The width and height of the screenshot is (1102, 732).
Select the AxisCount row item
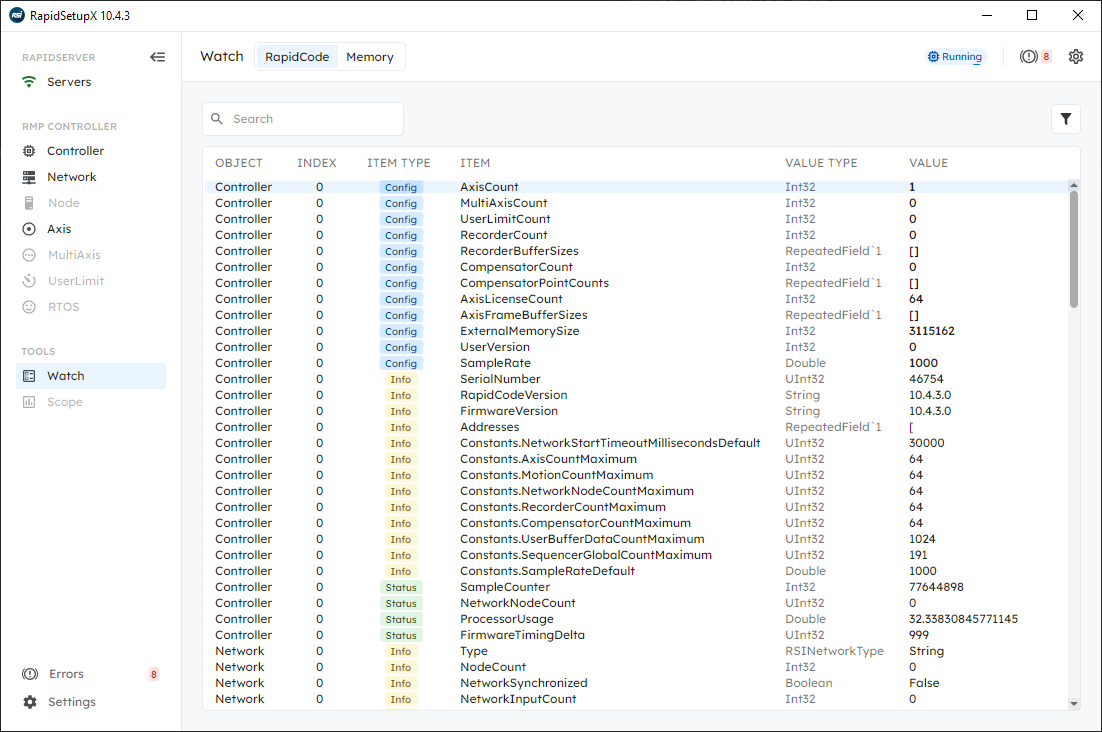(x=489, y=187)
